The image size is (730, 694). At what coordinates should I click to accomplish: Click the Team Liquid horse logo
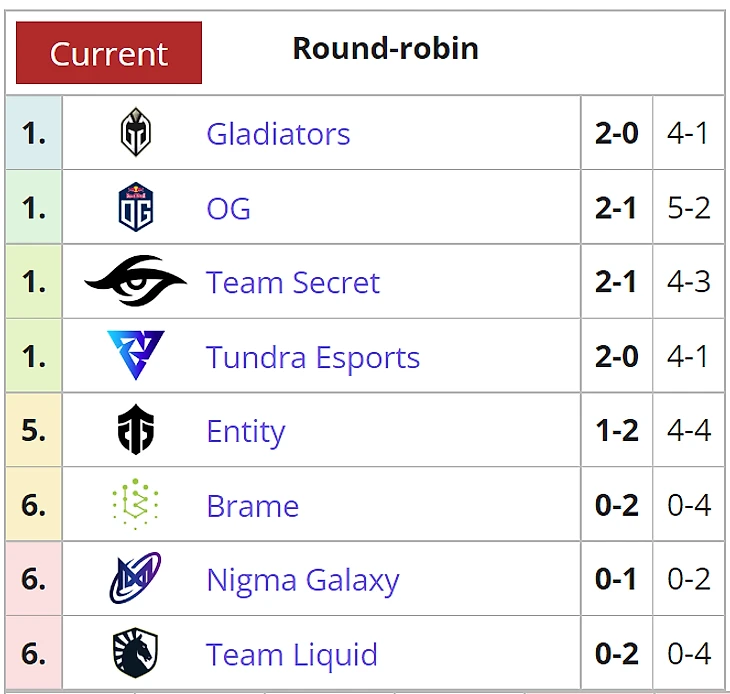pyautogui.click(x=135, y=654)
